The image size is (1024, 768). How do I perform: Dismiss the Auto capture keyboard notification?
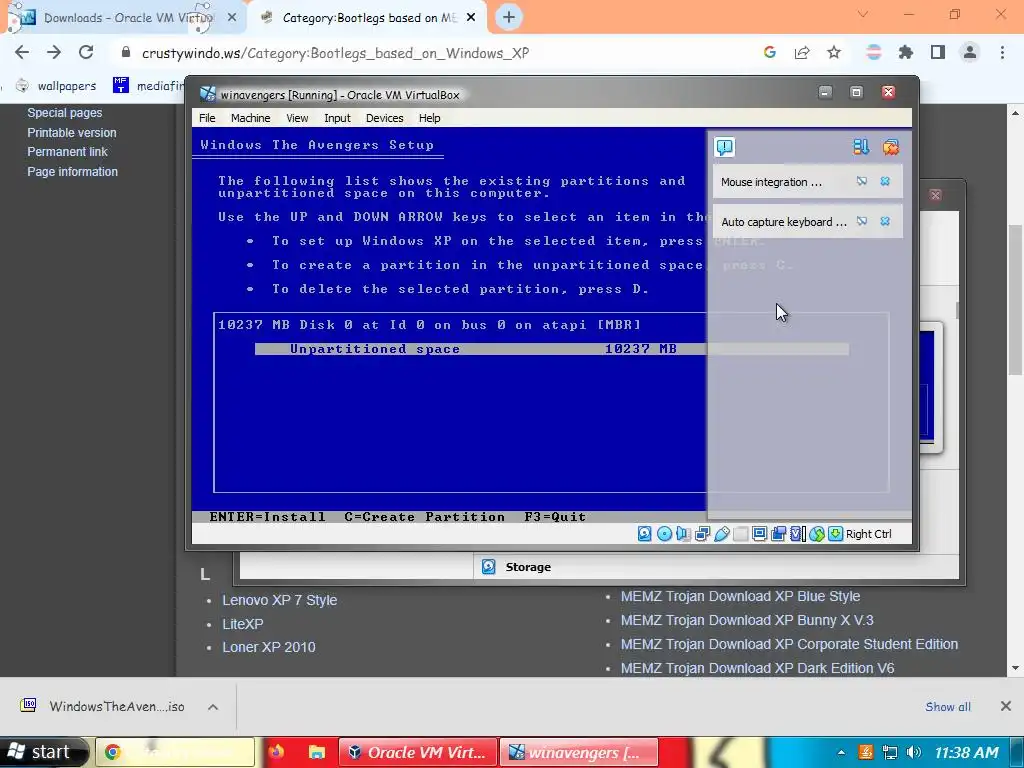(x=885, y=221)
